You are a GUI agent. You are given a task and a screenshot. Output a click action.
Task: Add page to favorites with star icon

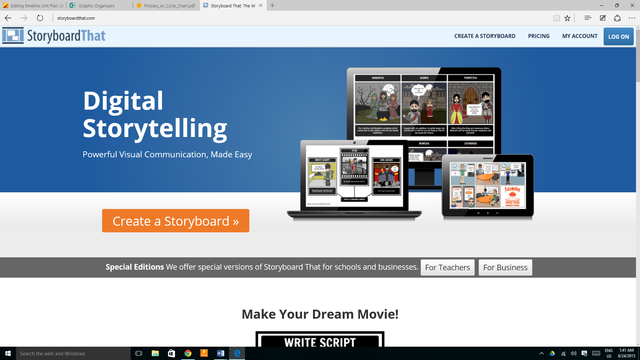(x=567, y=18)
